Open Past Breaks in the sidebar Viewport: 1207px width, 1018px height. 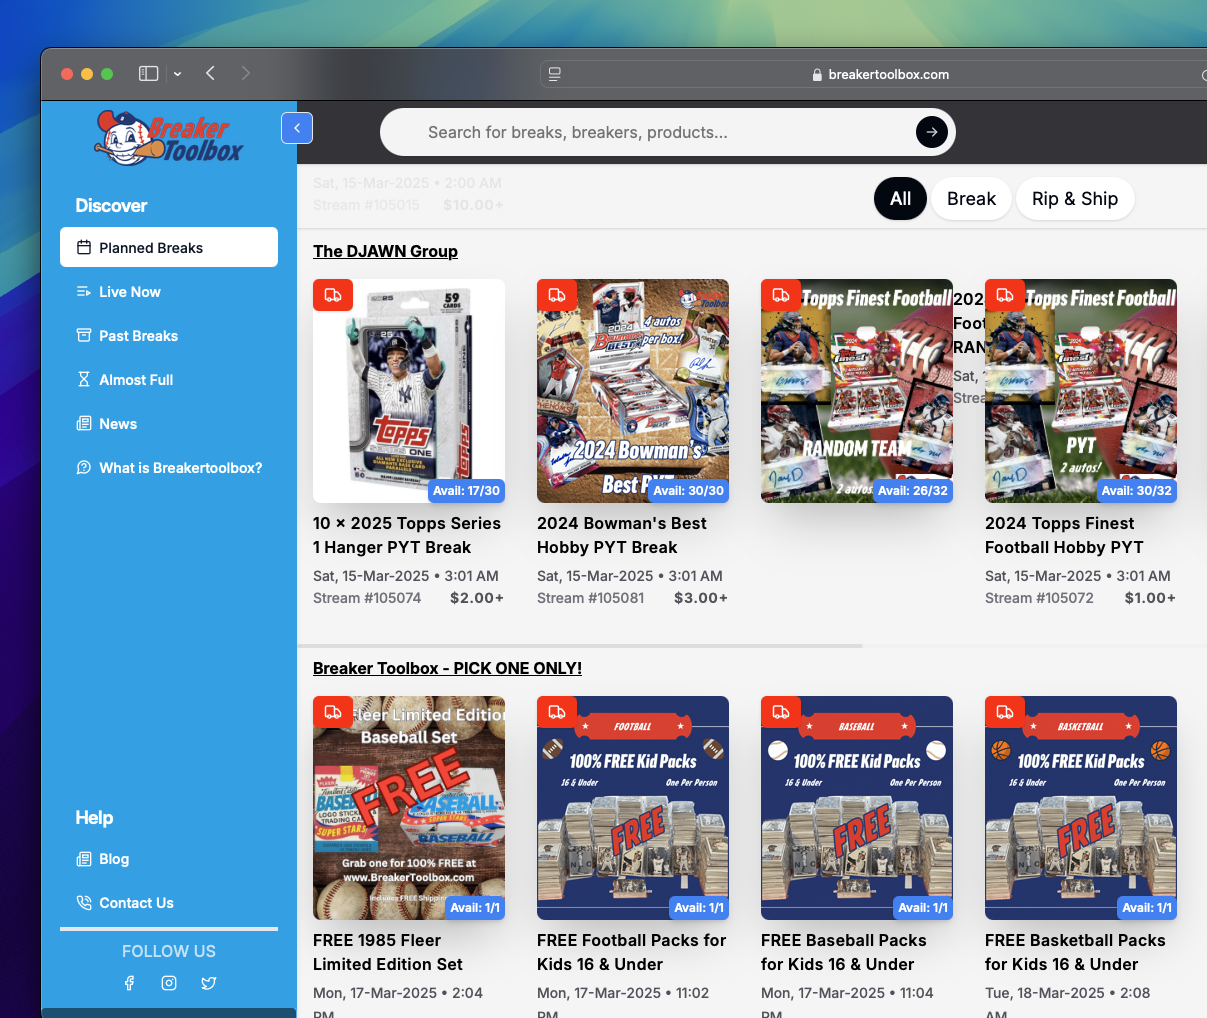(x=169, y=335)
